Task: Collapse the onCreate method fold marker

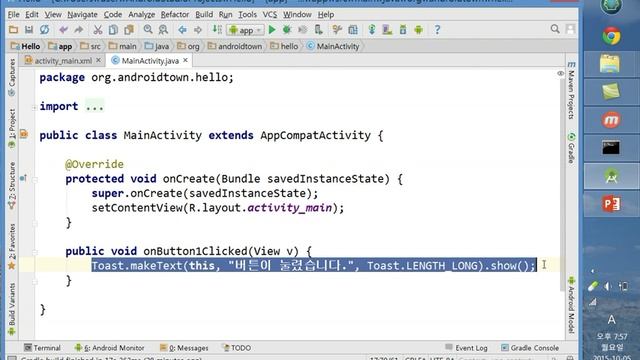Action: pyautogui.click(x=35, y=179)
